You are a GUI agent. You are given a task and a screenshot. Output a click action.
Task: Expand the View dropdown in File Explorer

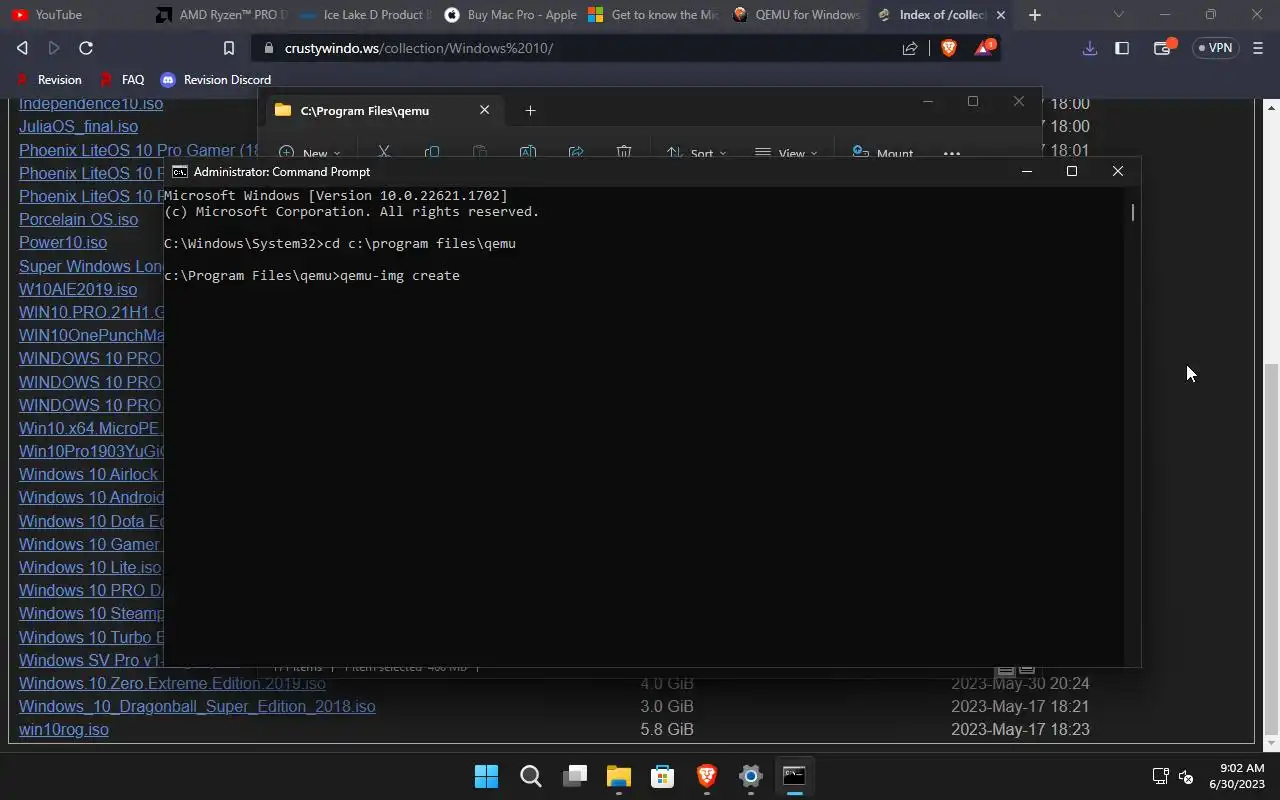(786, 153)
